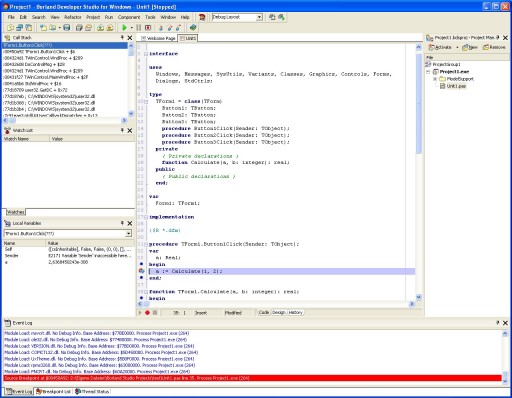Open the Run menu

(109, 17)
